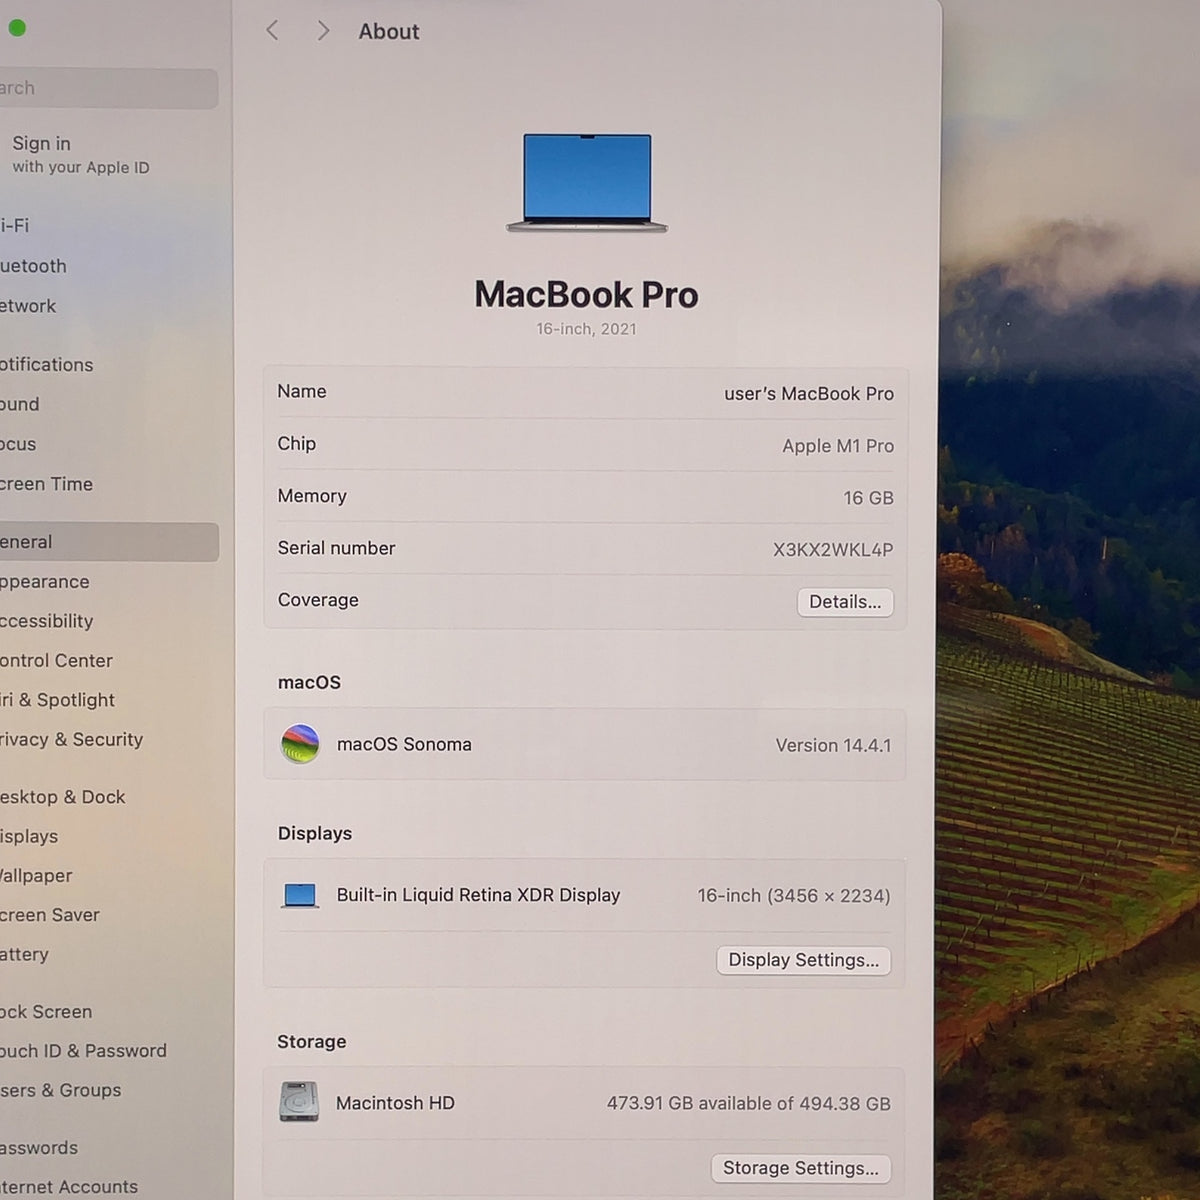Open Displays in sidebar
The image size is (1200, 1200).
[x=108, y=836]
